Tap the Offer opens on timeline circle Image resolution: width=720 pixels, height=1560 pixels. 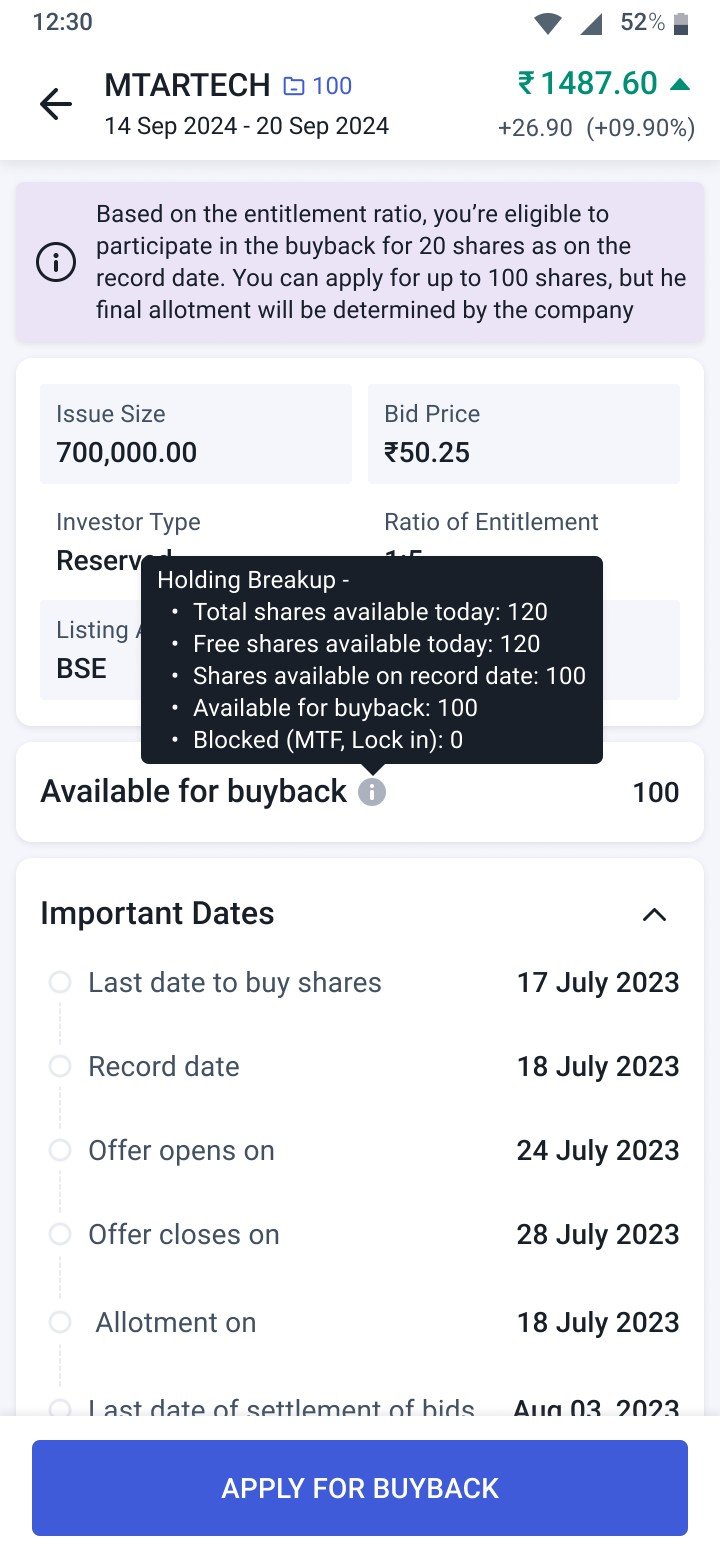pos(60,1150)
